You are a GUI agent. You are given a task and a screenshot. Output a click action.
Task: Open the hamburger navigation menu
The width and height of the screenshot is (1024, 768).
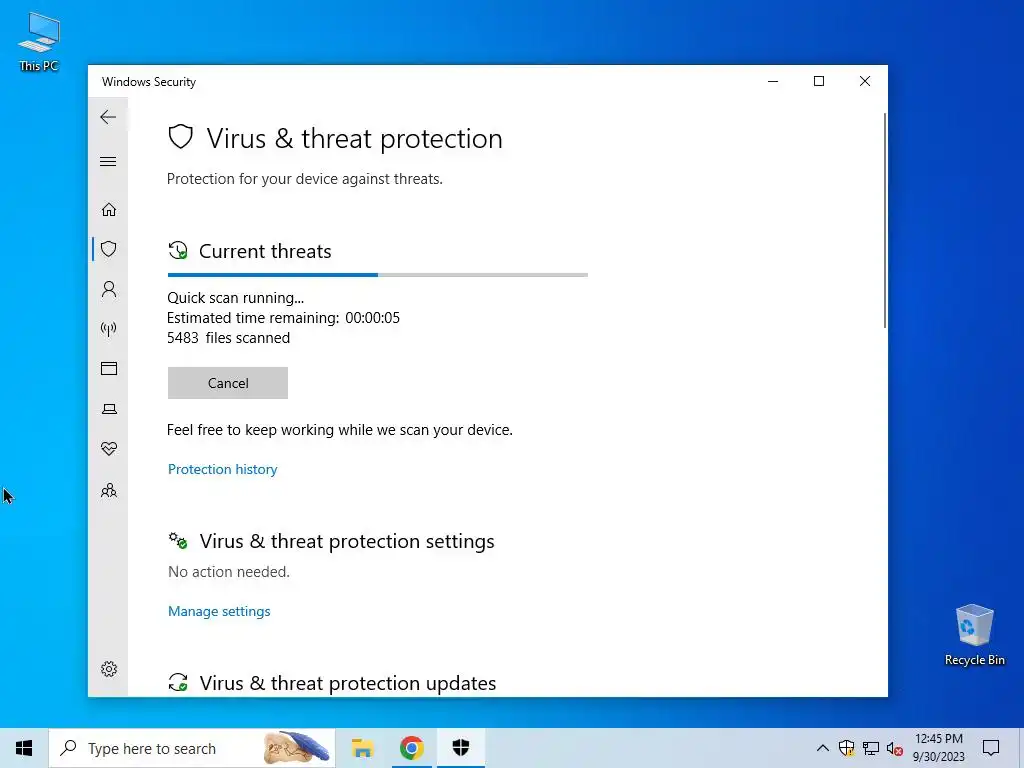[x=108, y=161]
